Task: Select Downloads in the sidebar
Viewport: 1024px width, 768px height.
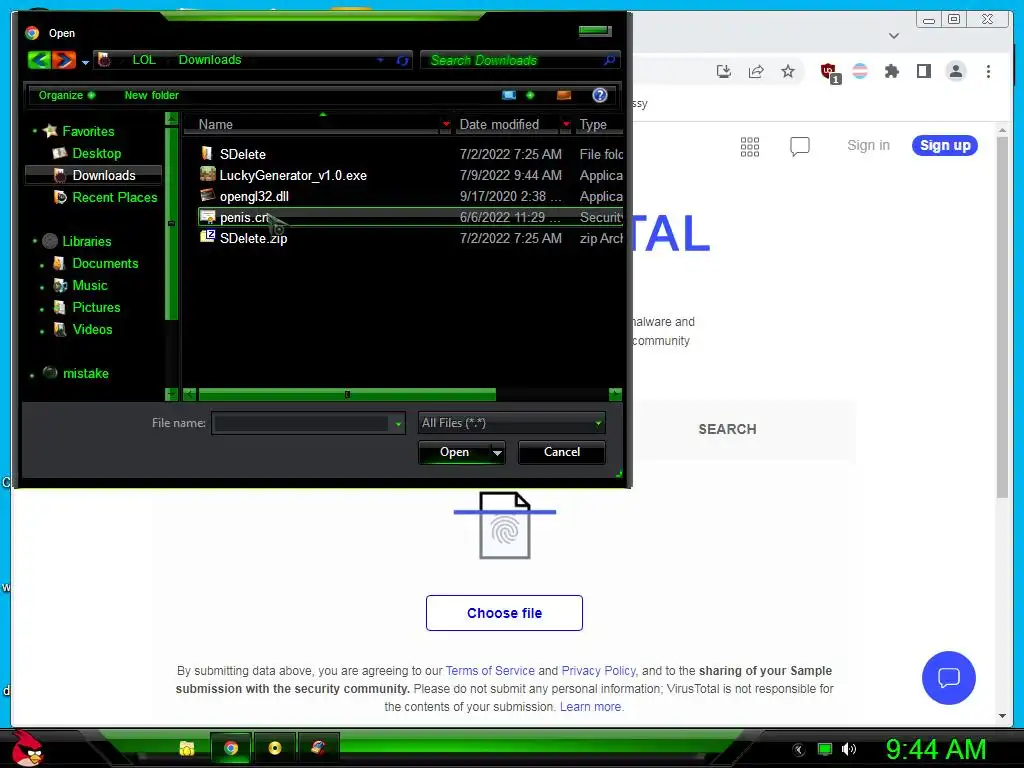Action: tap(104, 175)
